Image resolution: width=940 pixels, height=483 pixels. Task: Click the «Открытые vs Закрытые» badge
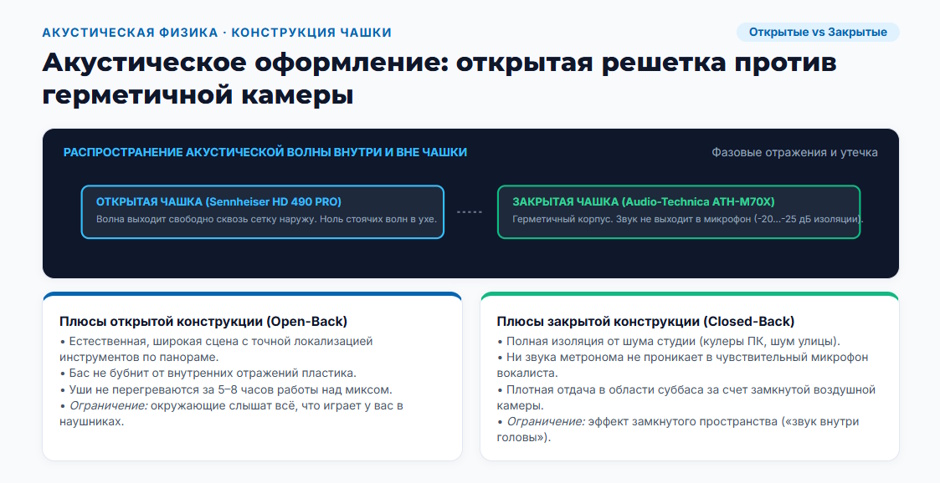click(818, 32)
